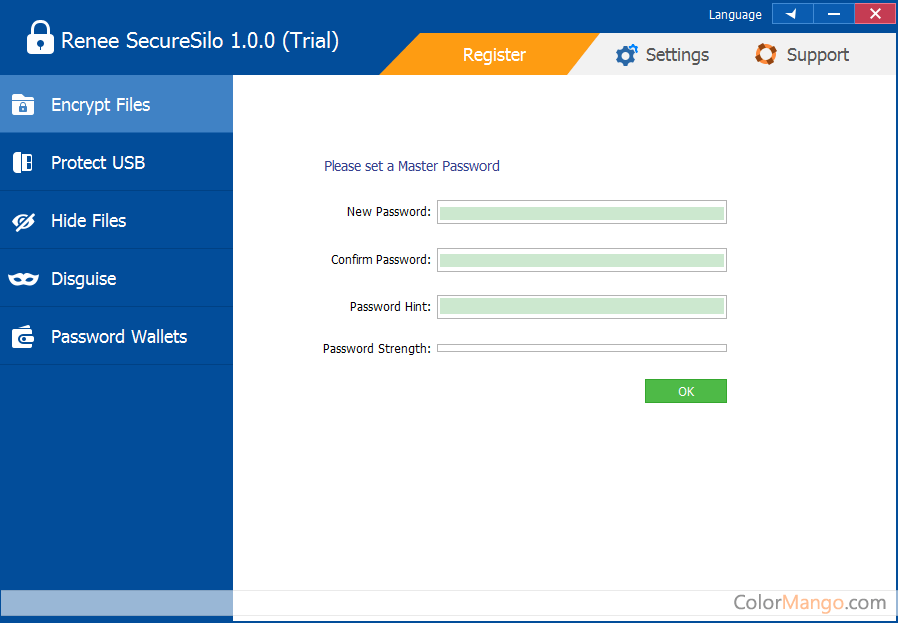The width and height of the screenshot is (898, 623).
Task: Click the 'New Password:' label
Action: click(388, 212)
